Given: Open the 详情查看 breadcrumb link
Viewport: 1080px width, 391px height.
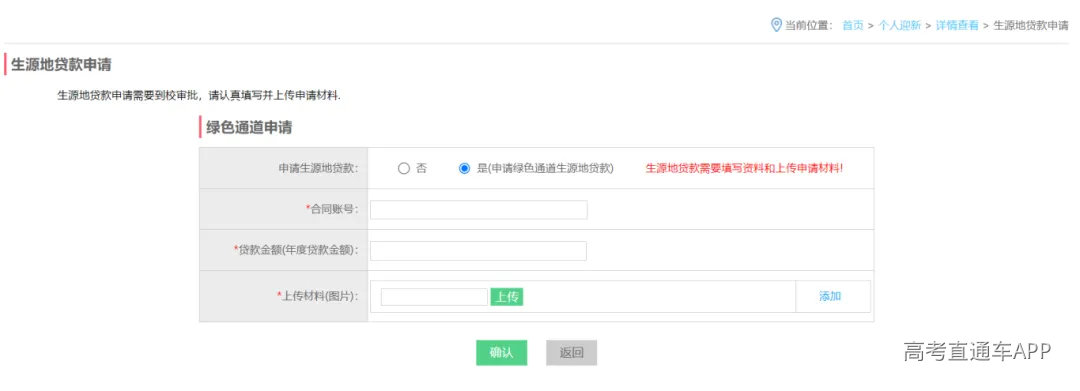Looking at the screenshot, I should pyautogui.click(x=957, y=25).
